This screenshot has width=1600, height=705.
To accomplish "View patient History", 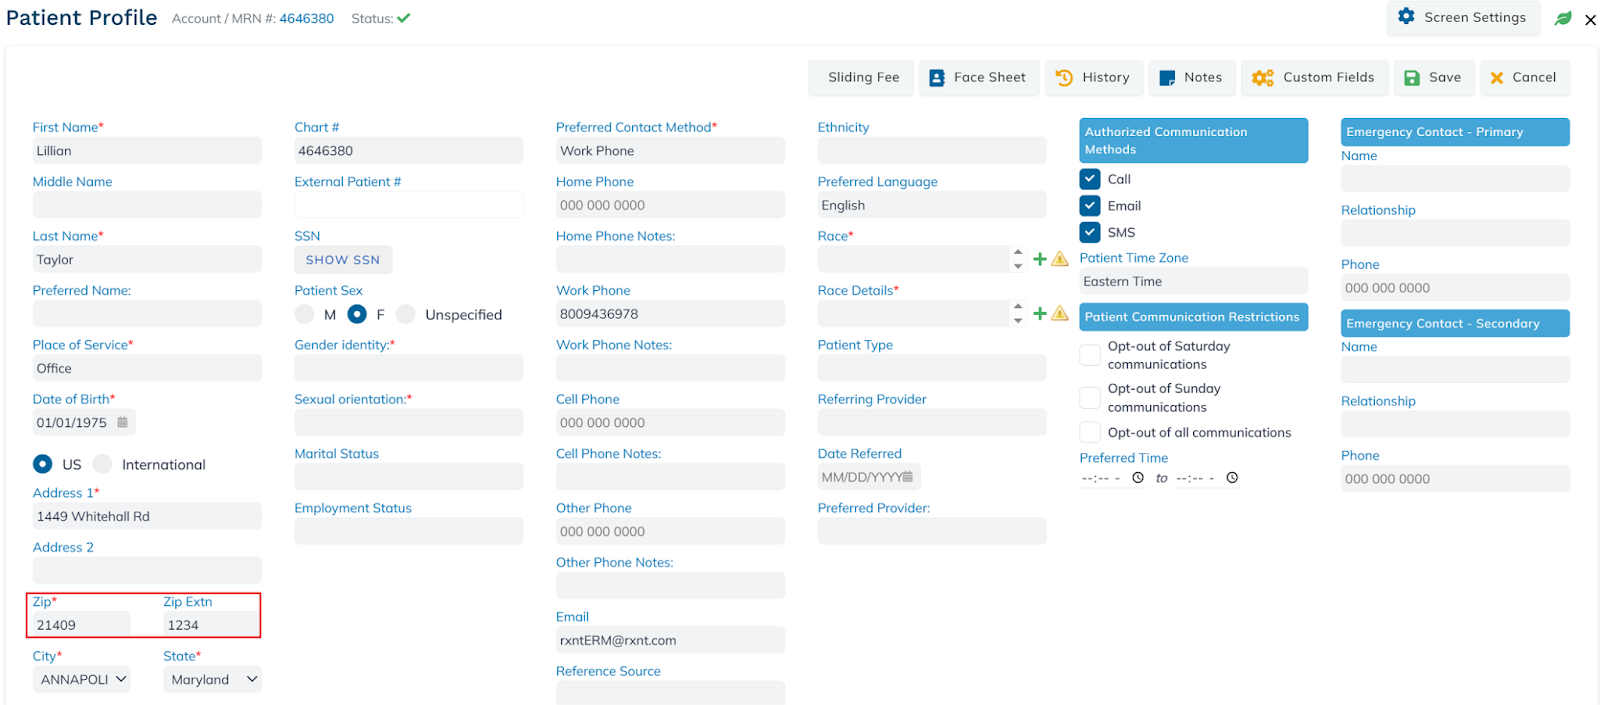I will coord(1093,77).
